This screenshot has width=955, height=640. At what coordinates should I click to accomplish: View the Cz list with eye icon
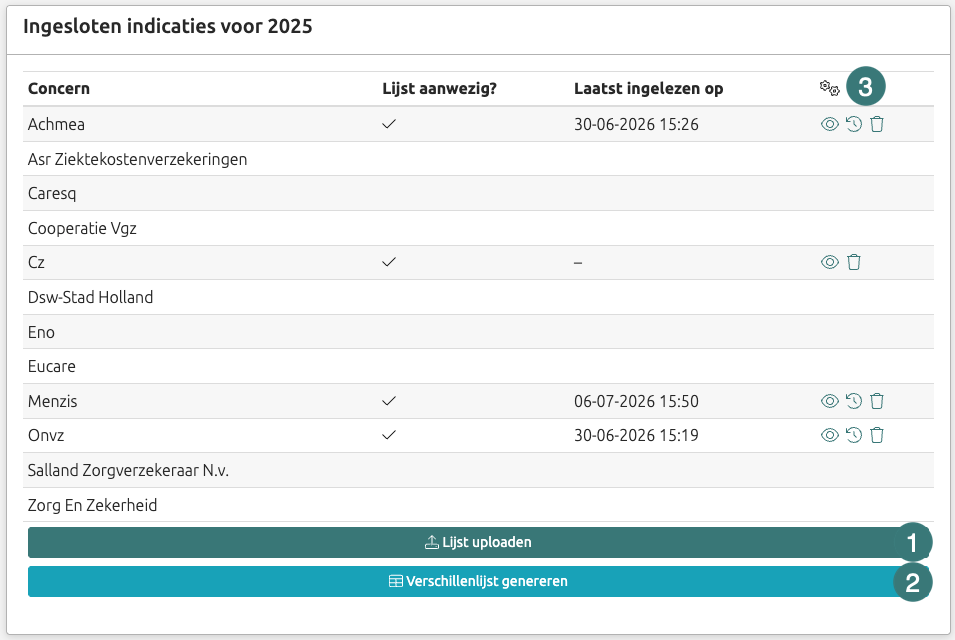click(x=830, y=262)
